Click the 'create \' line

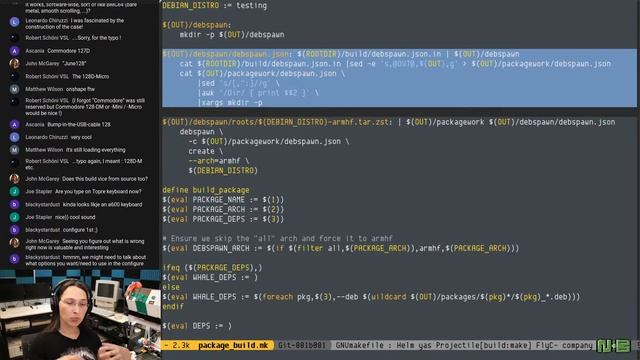pos(205,151)
